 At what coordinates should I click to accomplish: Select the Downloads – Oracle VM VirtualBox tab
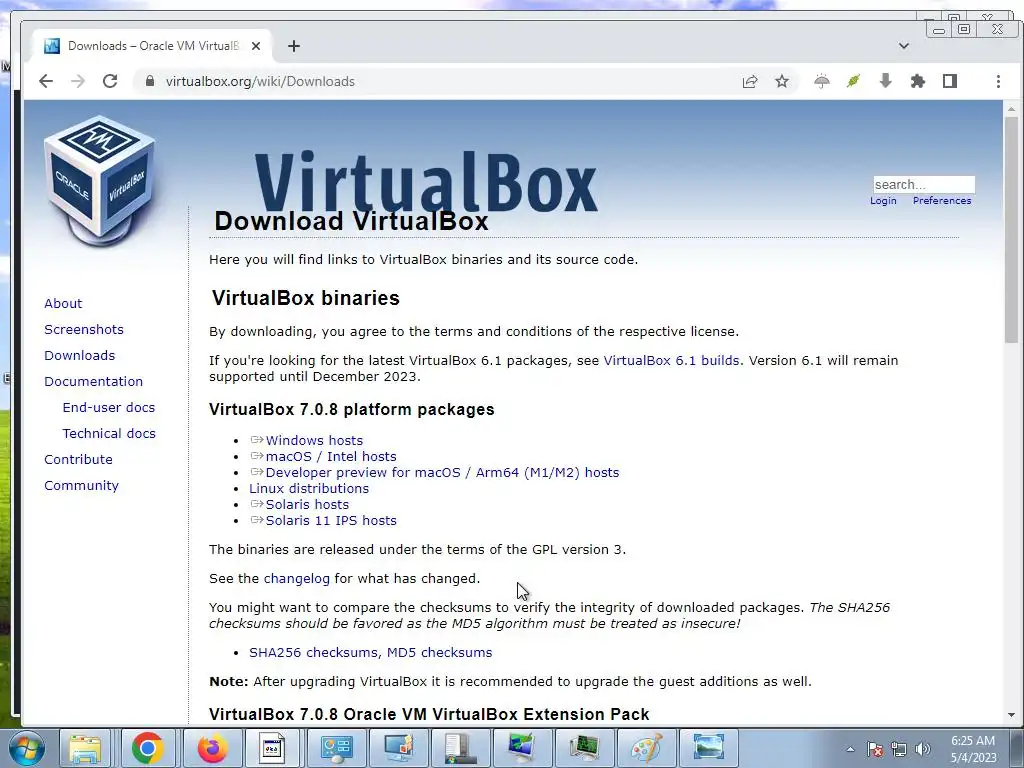[152, 46]
